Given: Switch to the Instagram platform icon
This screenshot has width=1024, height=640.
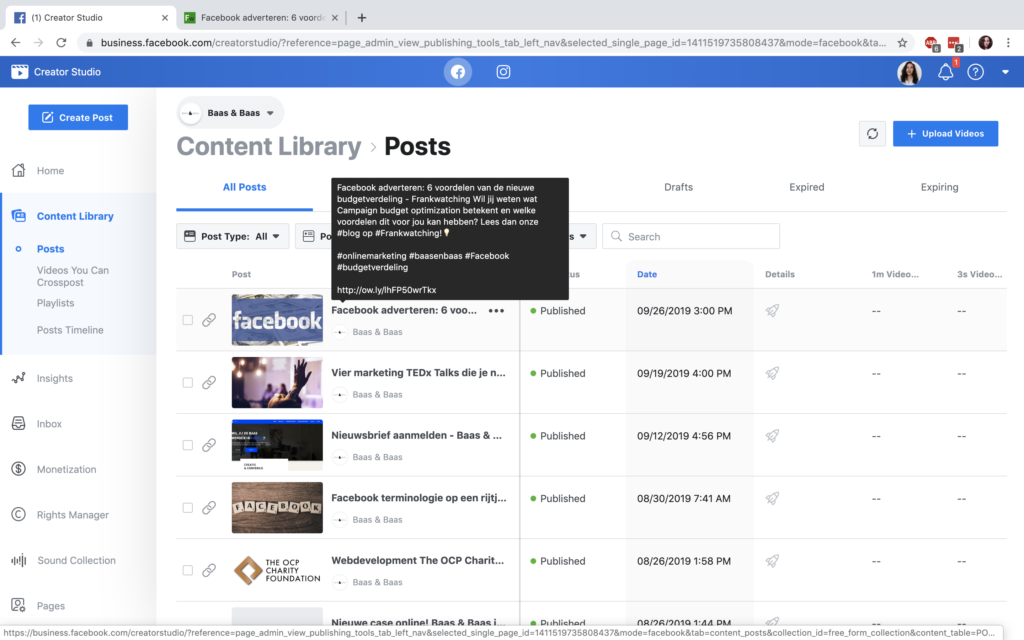Looking at the screenshot, I should pyautogui.click(x=503, y=72).
